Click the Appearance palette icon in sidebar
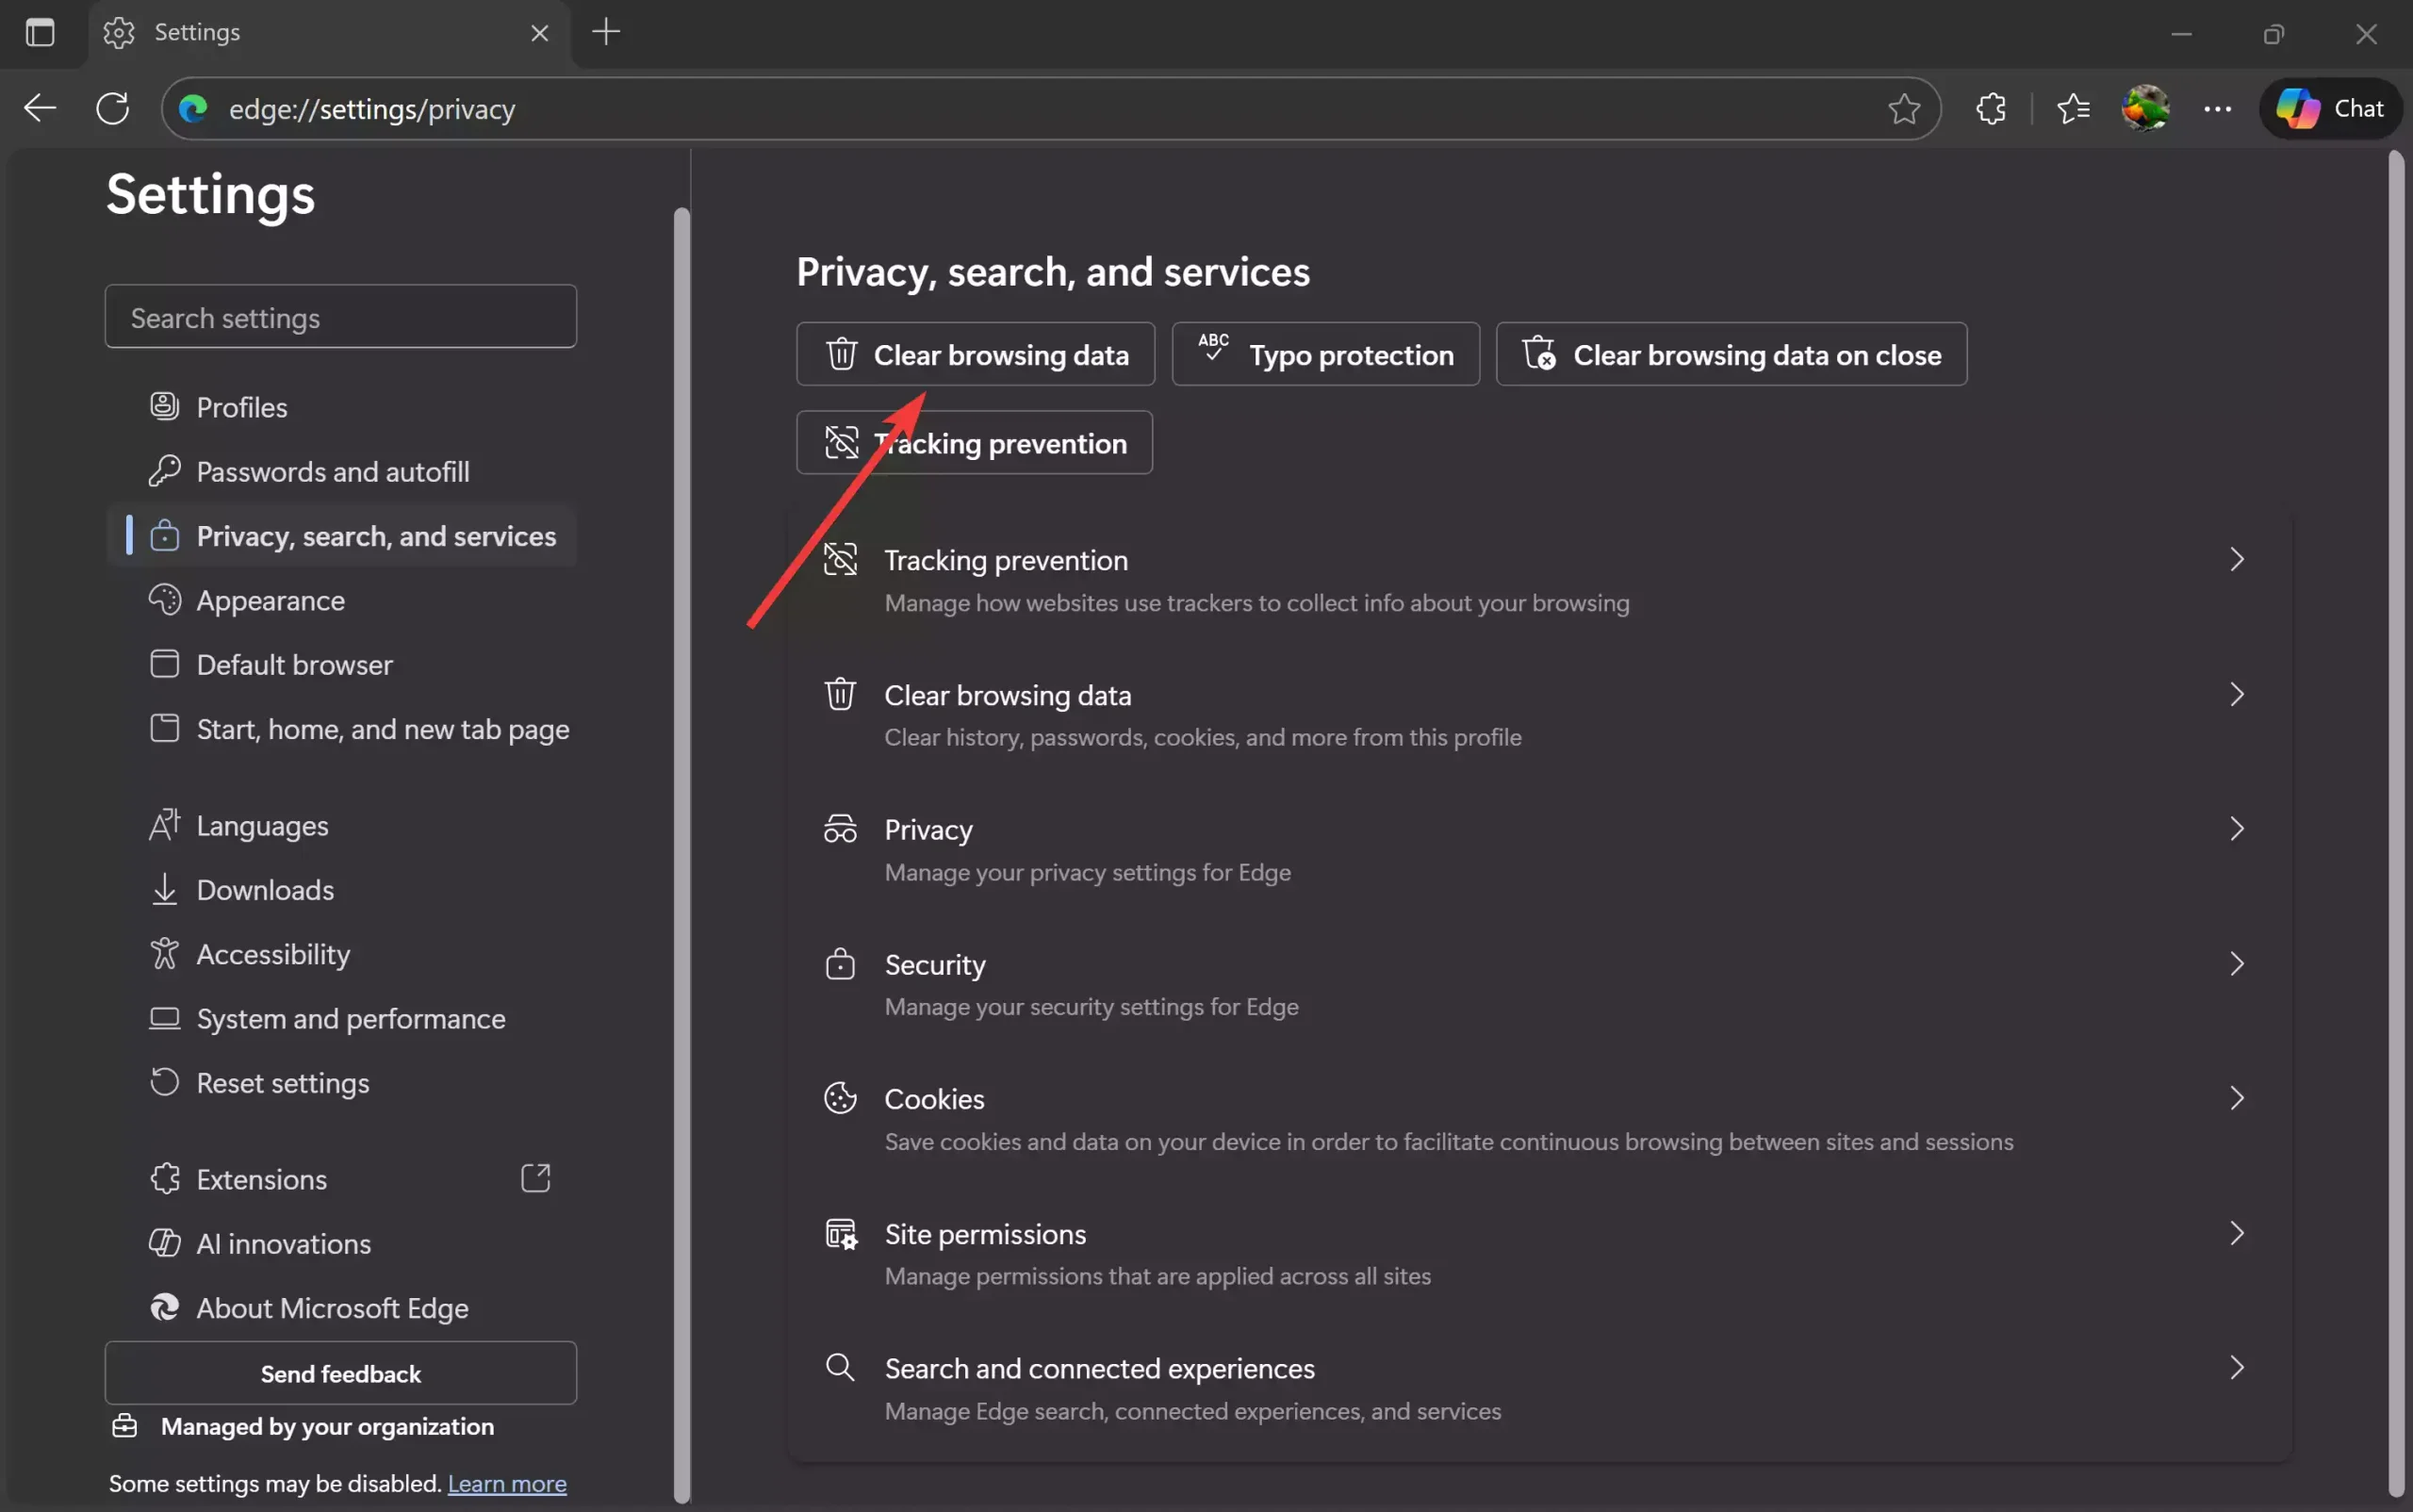This screenshot has height=1512, width=2413. tap(166, 600)
